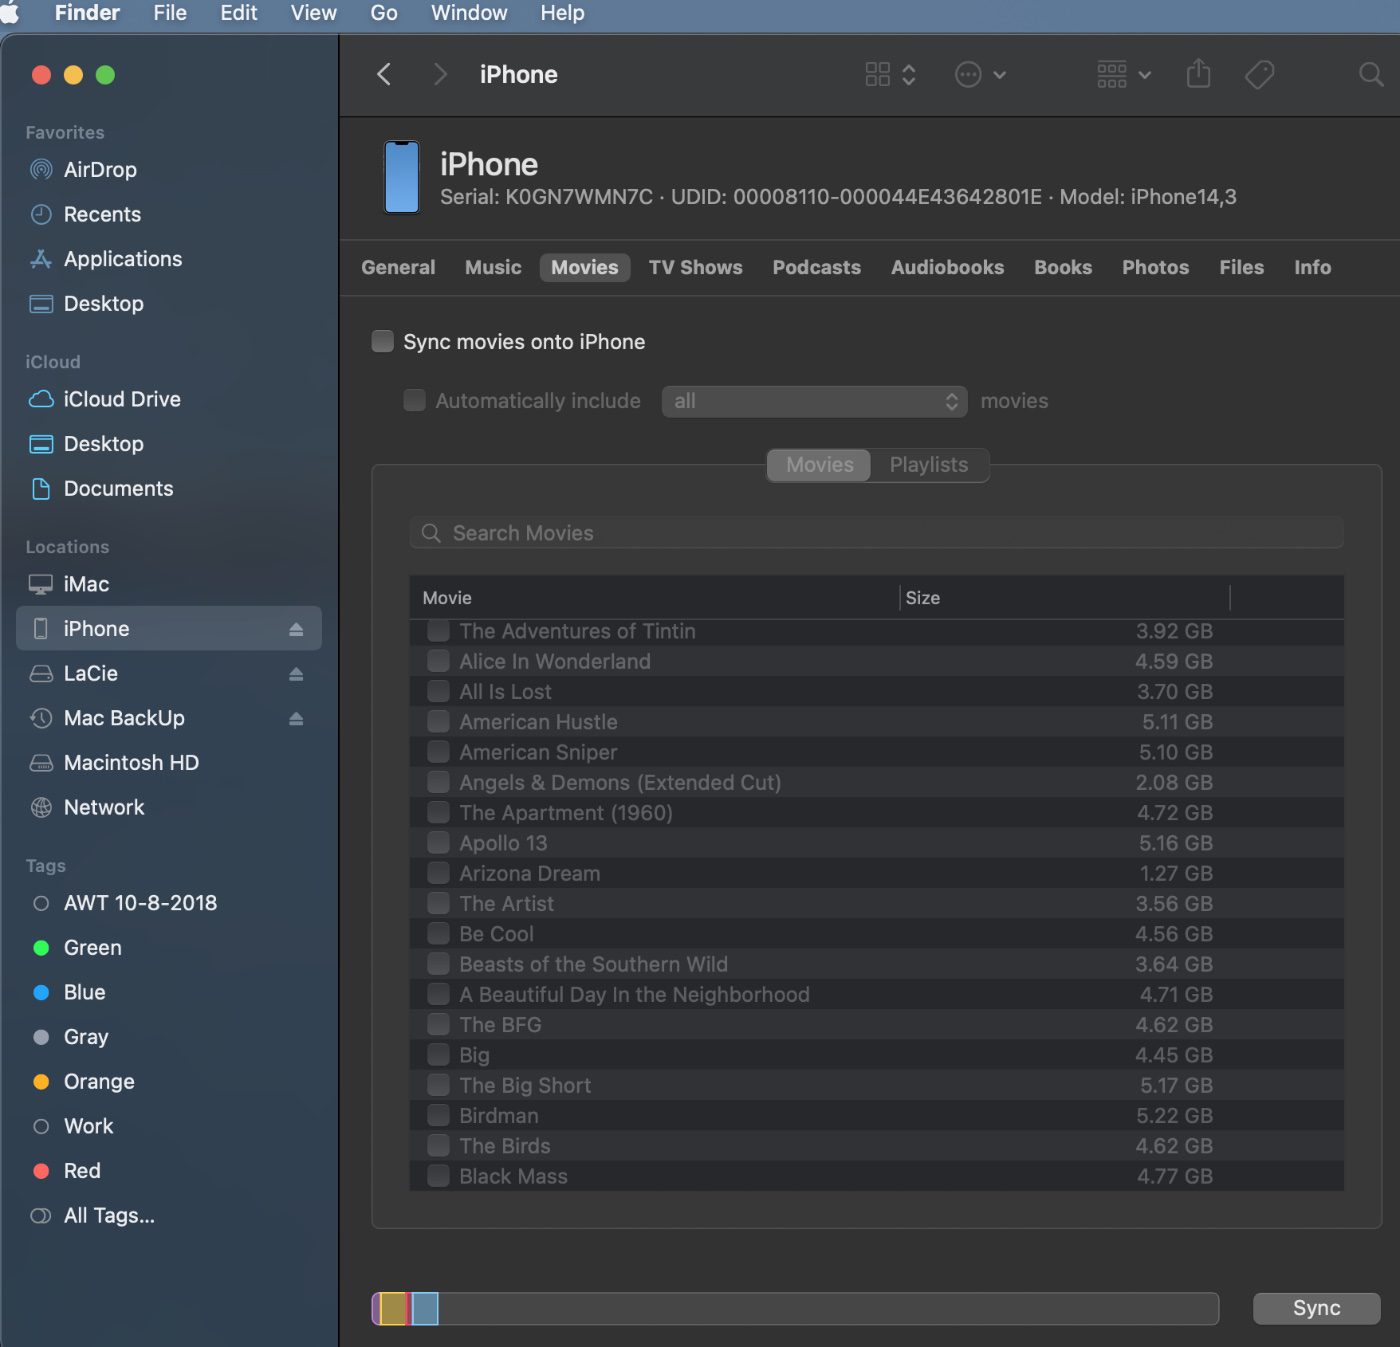The width and height of the screenshot is (1400, 1347).
Task: Click the Search Movies field
Action: coord(876,533)
